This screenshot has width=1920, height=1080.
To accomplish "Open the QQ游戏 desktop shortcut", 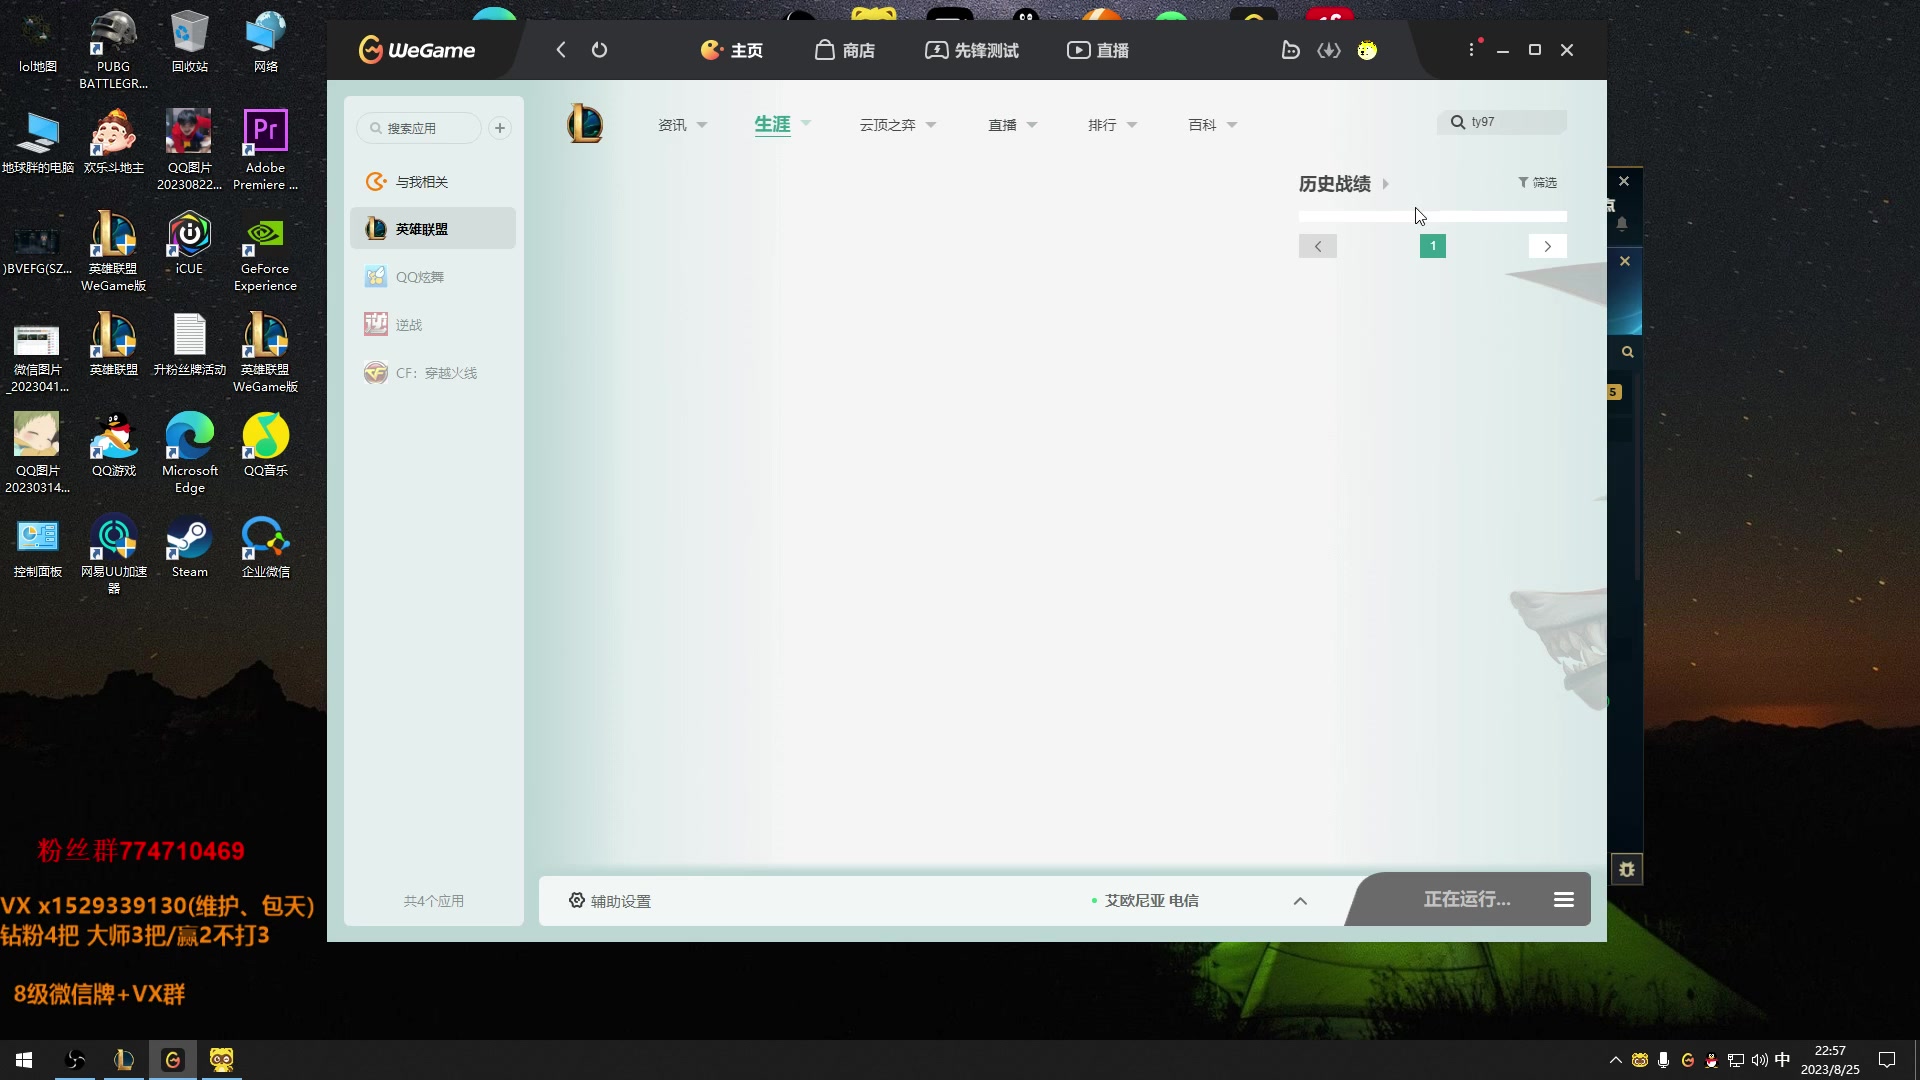I will tap(113, 445).
